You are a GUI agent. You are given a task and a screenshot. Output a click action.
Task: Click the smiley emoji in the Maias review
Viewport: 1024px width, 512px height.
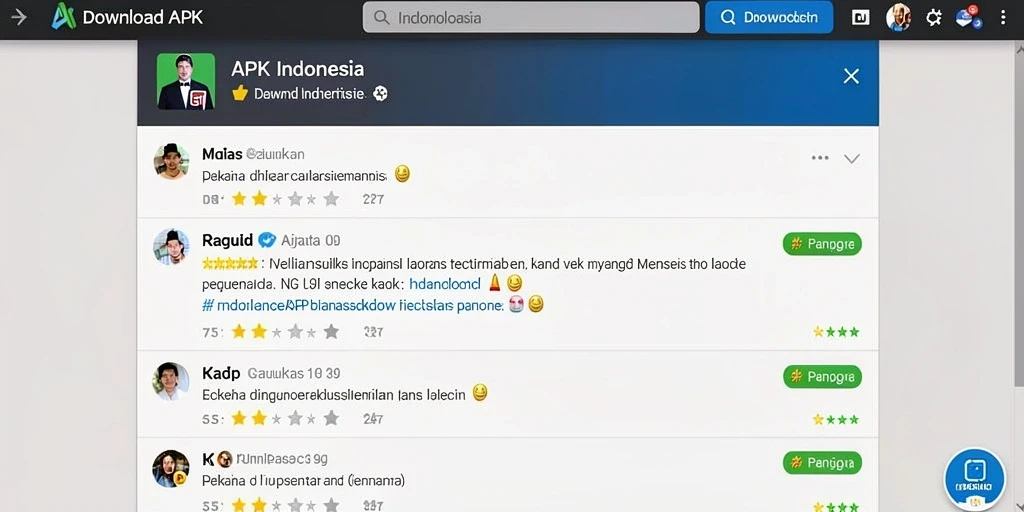pyautogui.click(x=402, y=174)
